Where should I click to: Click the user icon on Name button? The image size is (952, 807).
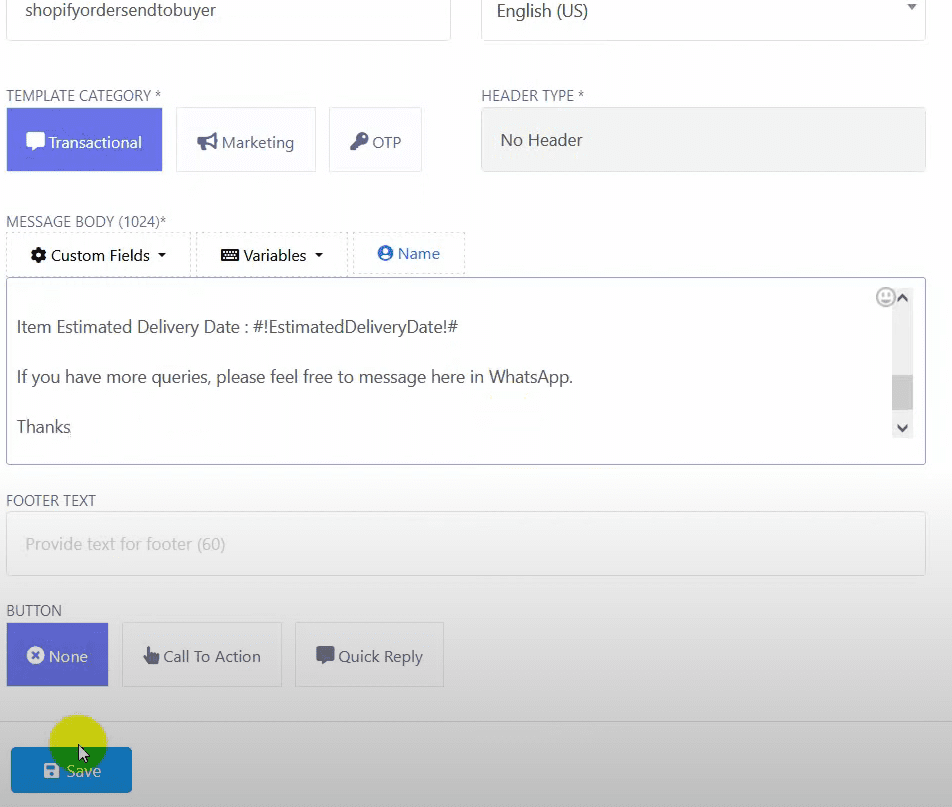coord(385,254)
